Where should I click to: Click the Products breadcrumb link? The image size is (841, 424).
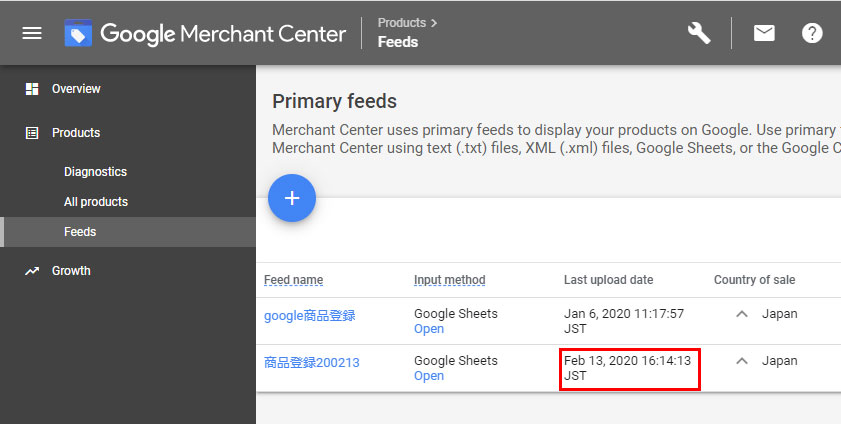pos(402,23)
